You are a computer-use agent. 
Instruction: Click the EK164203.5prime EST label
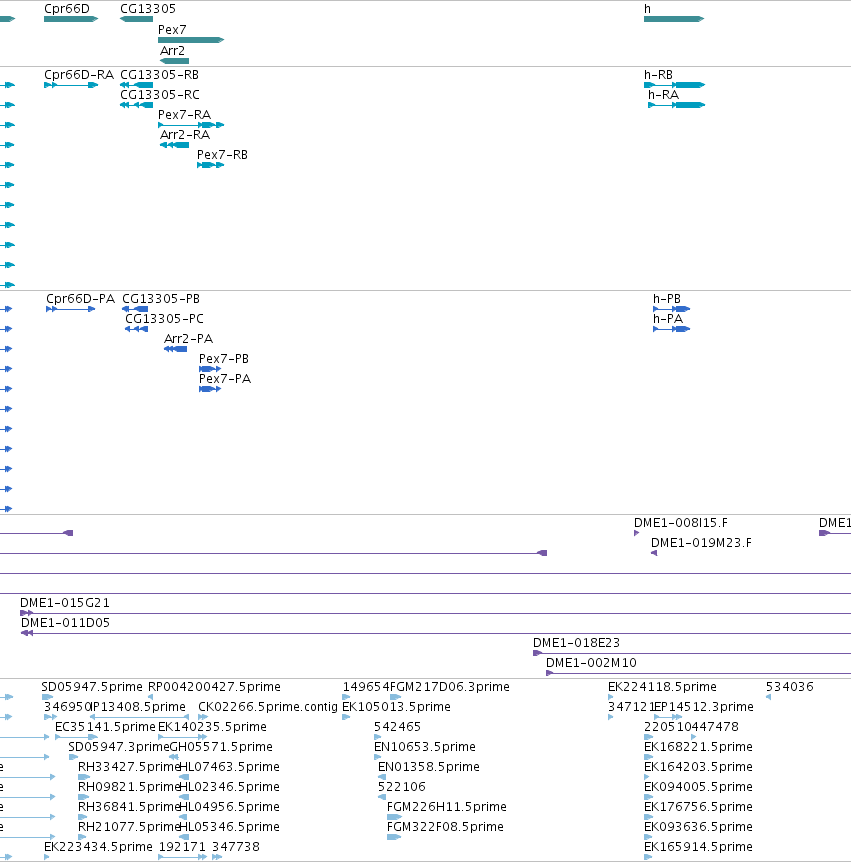click(698, 767)
